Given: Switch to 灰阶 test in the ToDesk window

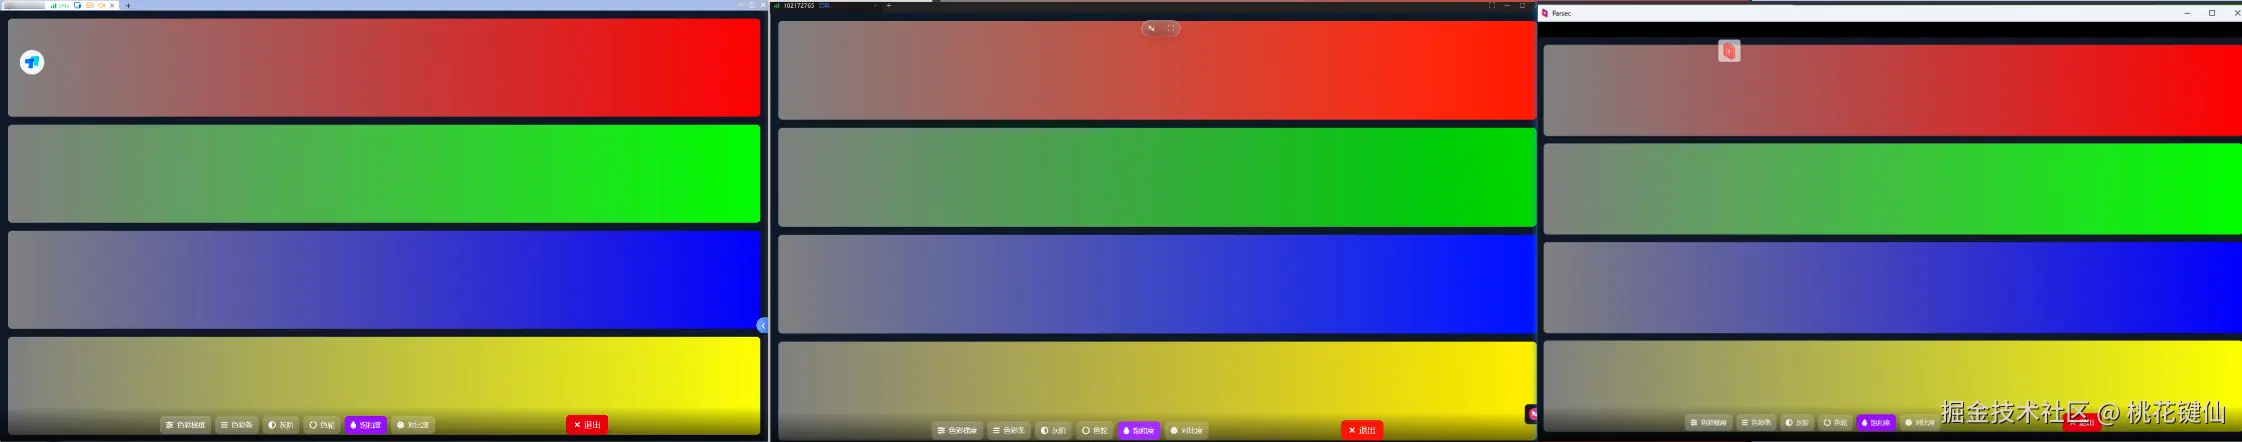Looking at the screenshot, I should (x=281, y=425).
